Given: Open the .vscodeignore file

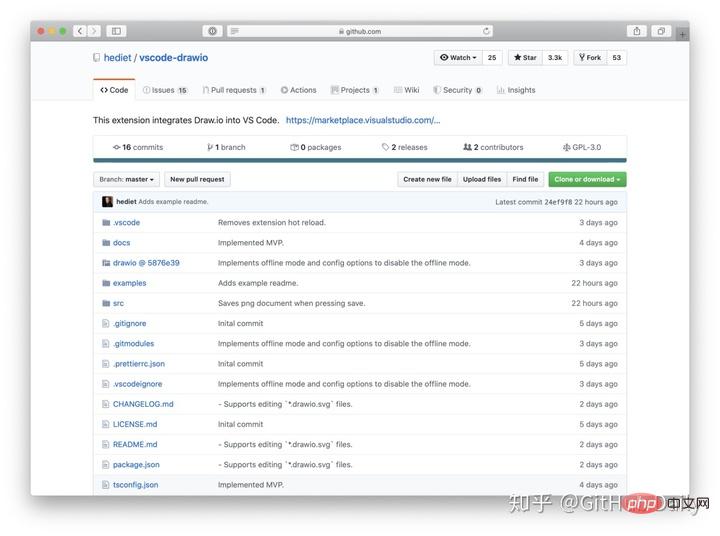Looking at the screenshot, I should tap(137, 384).
